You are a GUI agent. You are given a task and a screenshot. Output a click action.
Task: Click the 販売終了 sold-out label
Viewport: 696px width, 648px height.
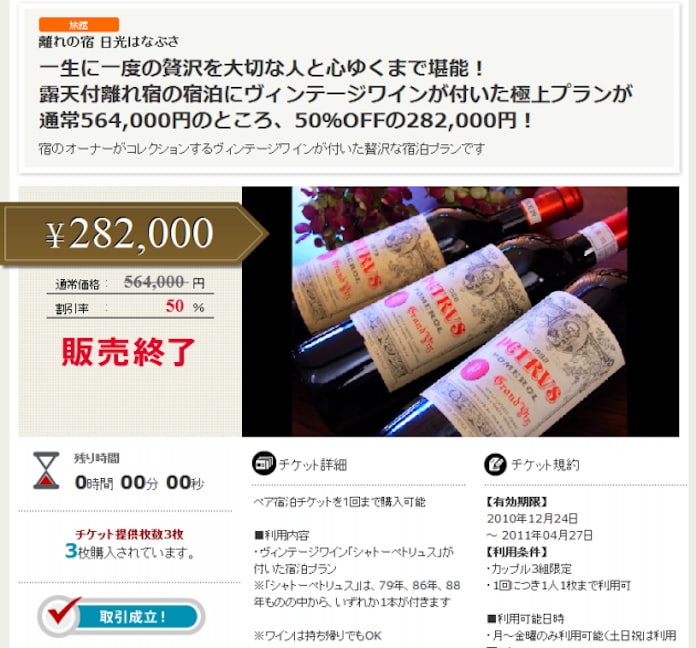coord(129,352)
